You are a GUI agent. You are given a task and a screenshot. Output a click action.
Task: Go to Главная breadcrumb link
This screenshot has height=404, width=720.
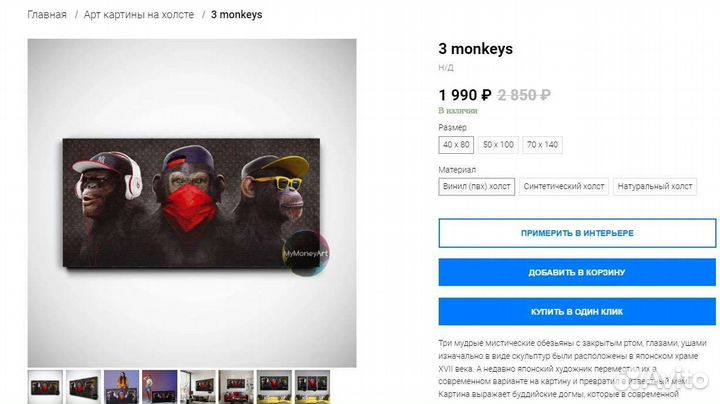(x=47, y=15)
